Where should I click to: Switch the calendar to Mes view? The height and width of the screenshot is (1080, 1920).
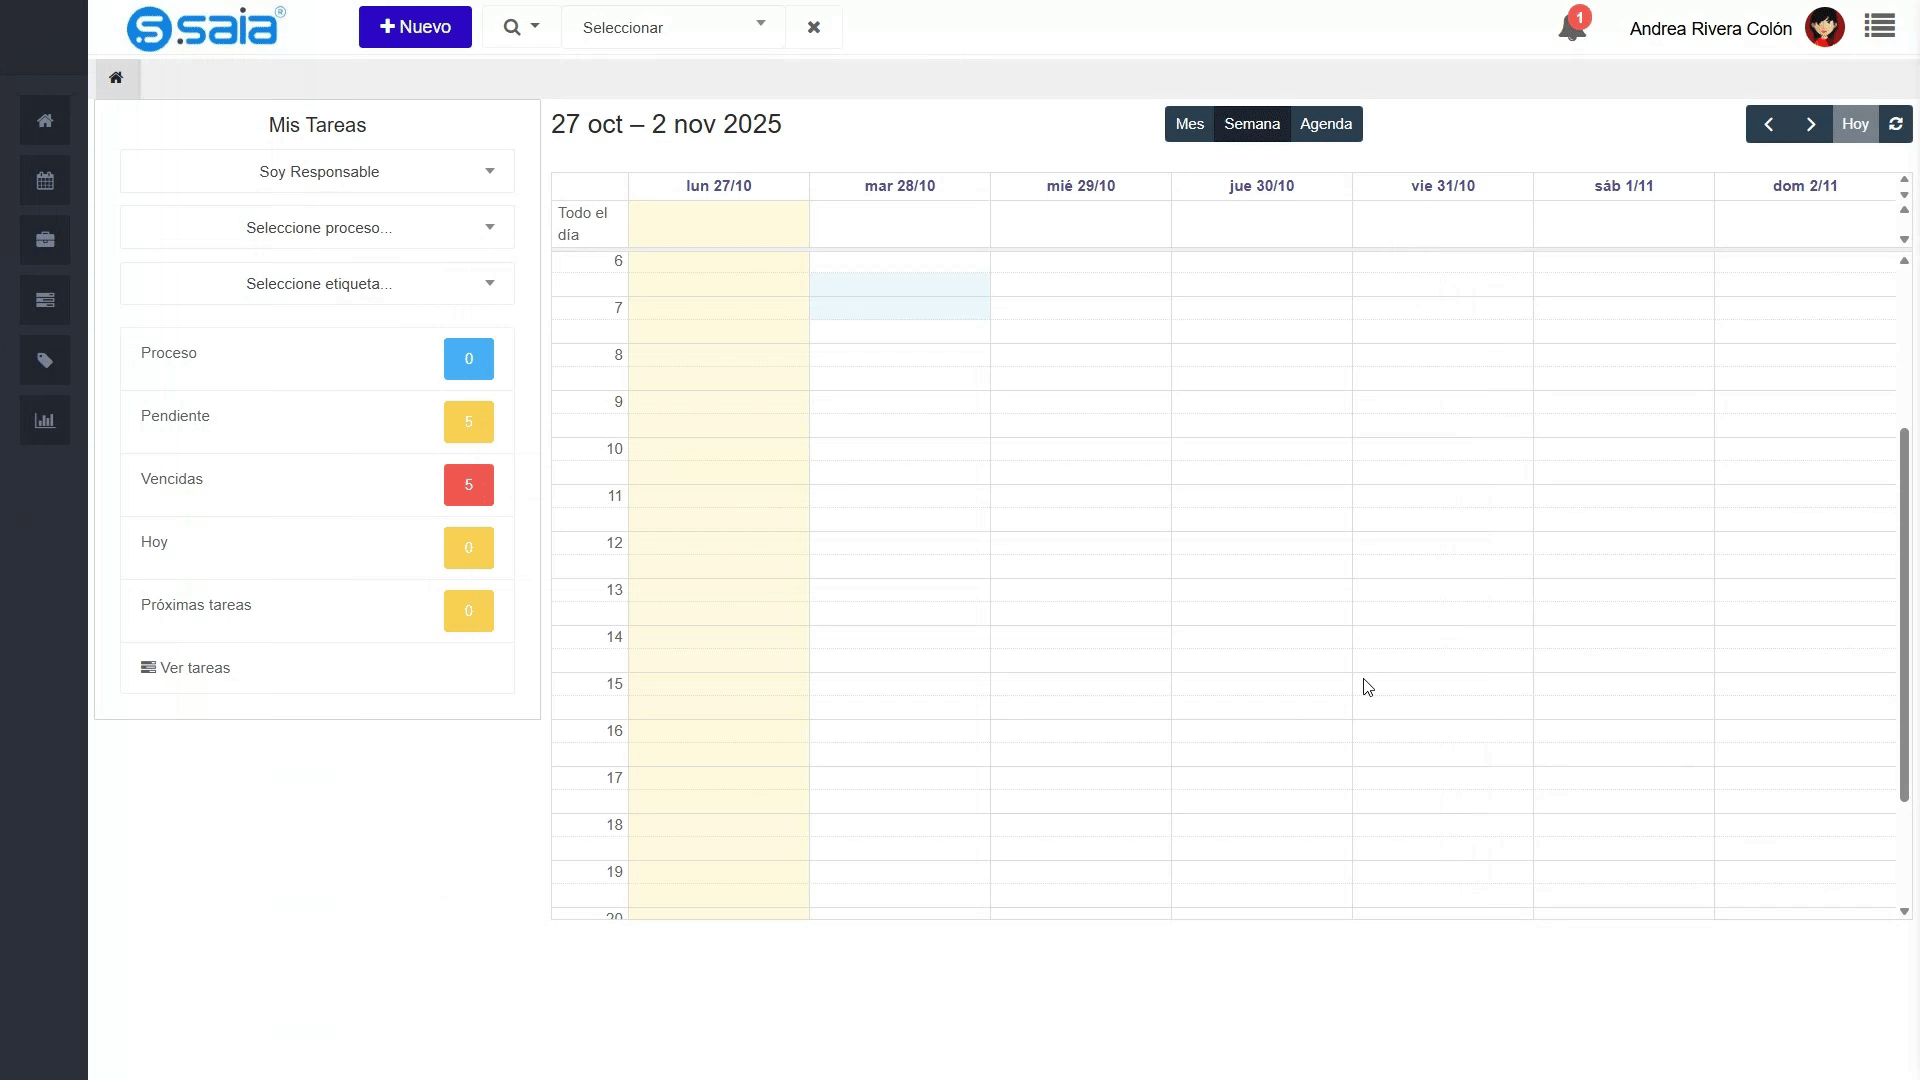pyautogui.click(x=1189, y=124)
